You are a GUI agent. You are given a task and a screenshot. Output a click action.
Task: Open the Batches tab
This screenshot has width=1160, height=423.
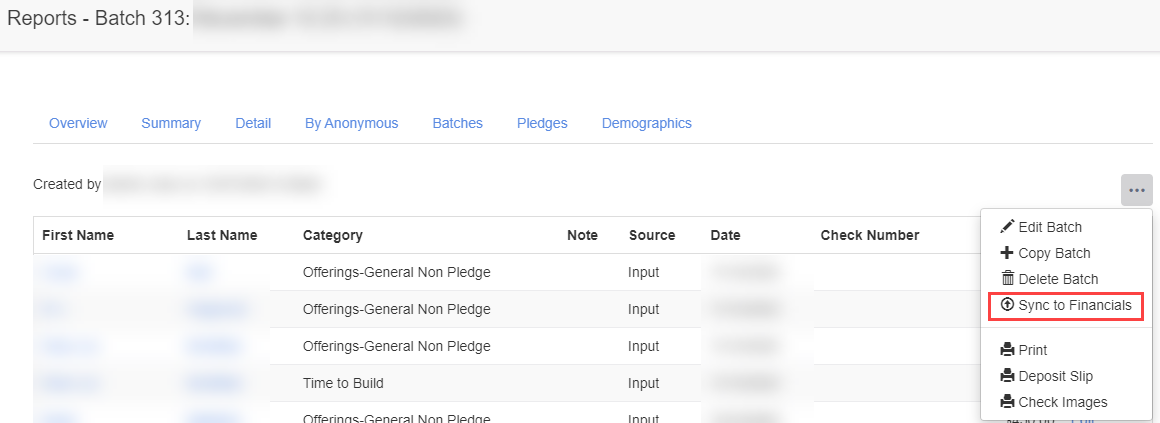(x=457, y=123)
